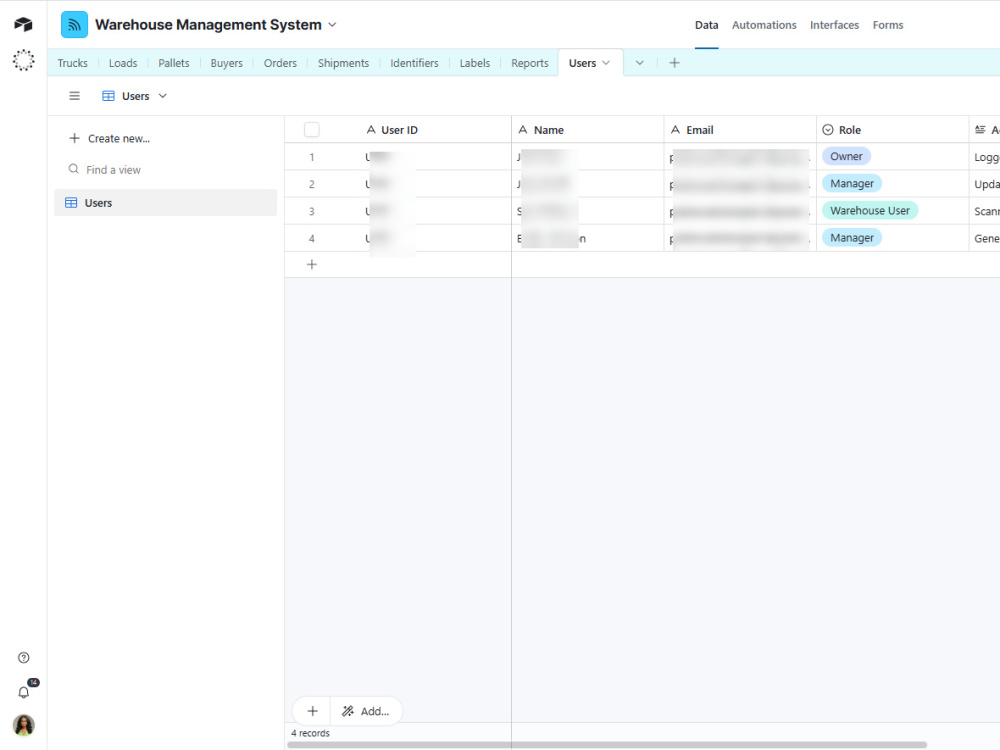Screen dimensions: 1000x750
Task: Click the single select icon in Role header
Action: 828,130
